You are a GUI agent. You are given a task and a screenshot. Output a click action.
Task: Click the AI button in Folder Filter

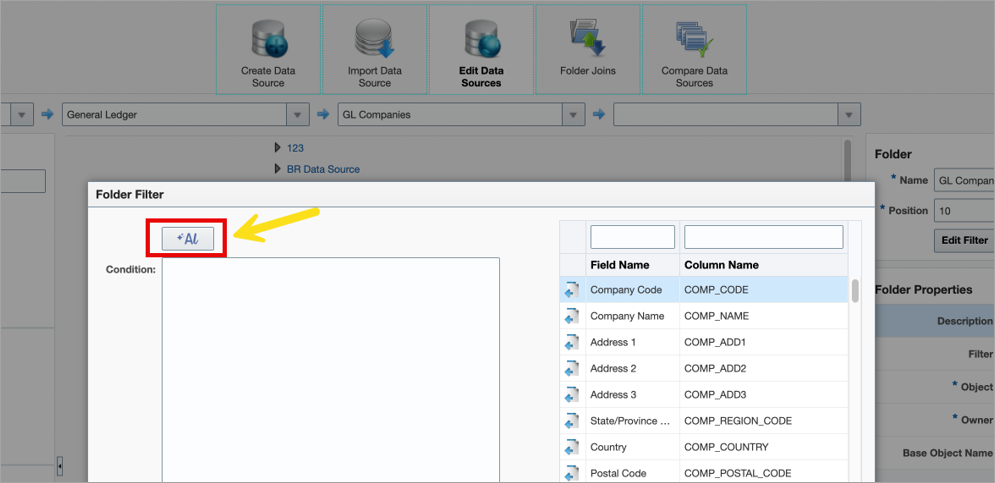(187, 238)
